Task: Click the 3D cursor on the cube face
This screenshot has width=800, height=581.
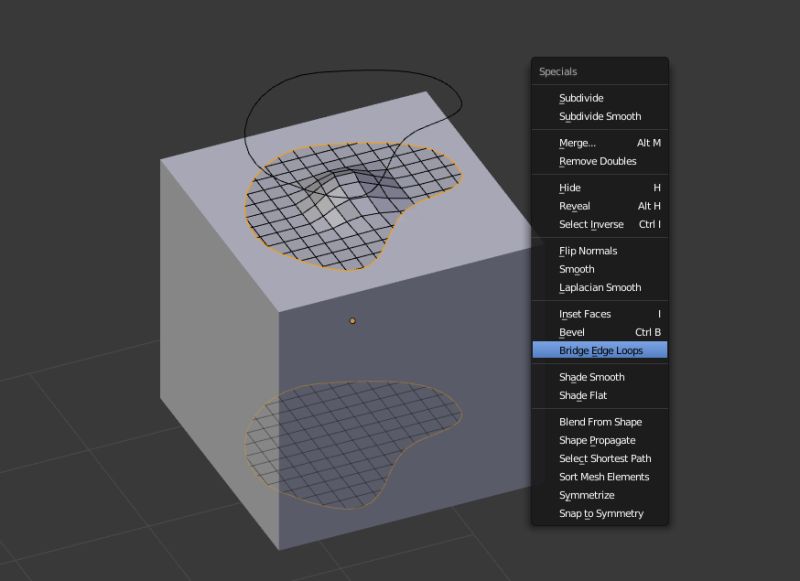Action: tap(352, 320)
